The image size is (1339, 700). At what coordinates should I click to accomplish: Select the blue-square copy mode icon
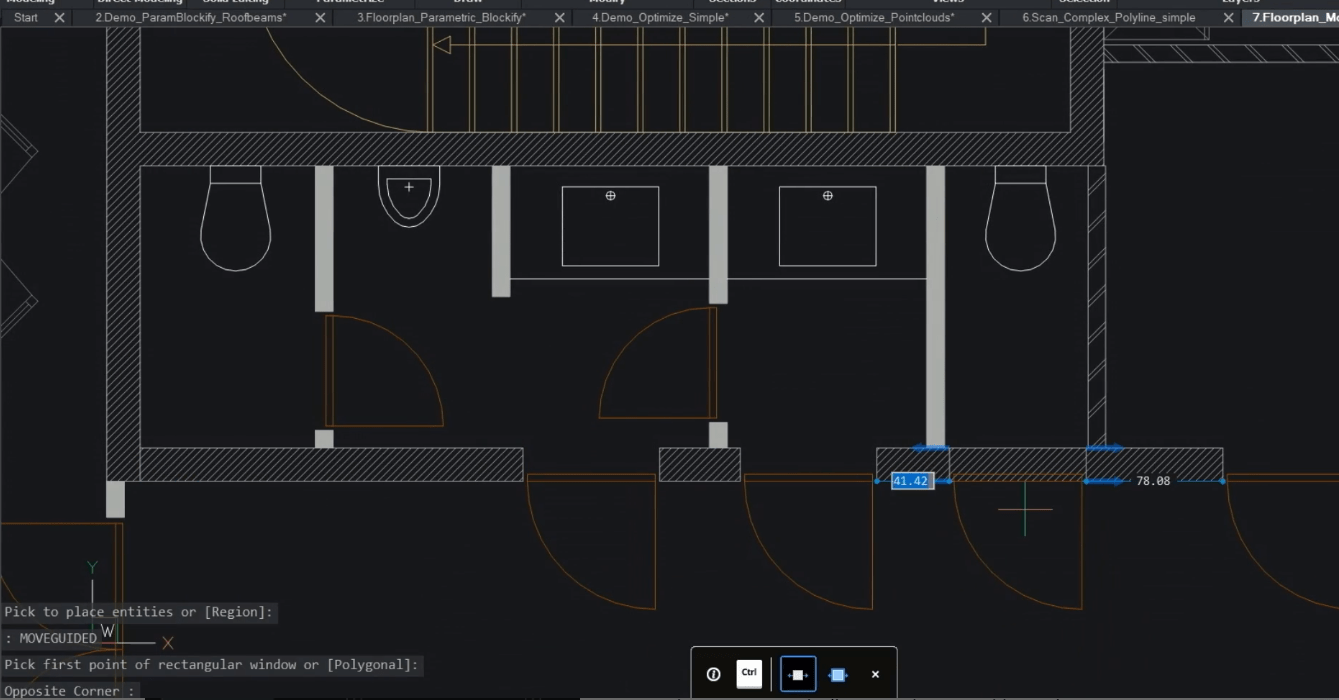[838, 675]
